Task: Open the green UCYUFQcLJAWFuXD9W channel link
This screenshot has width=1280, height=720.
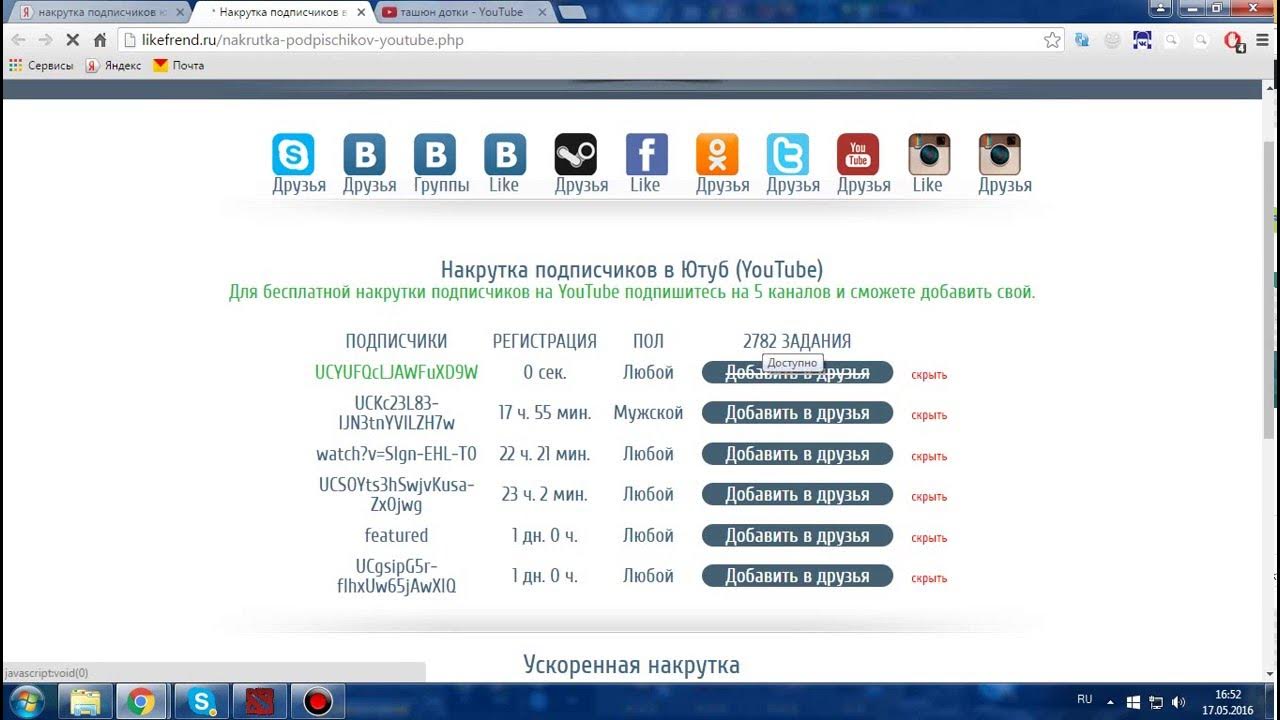Action: pyautogui.click(x=396, y=372)
